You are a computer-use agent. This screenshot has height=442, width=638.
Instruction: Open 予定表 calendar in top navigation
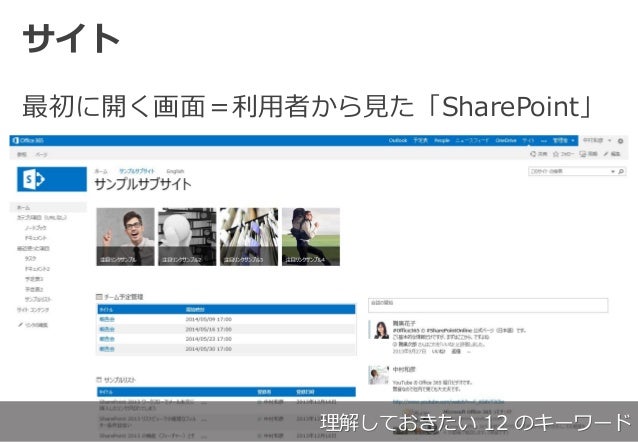point(420,140)
